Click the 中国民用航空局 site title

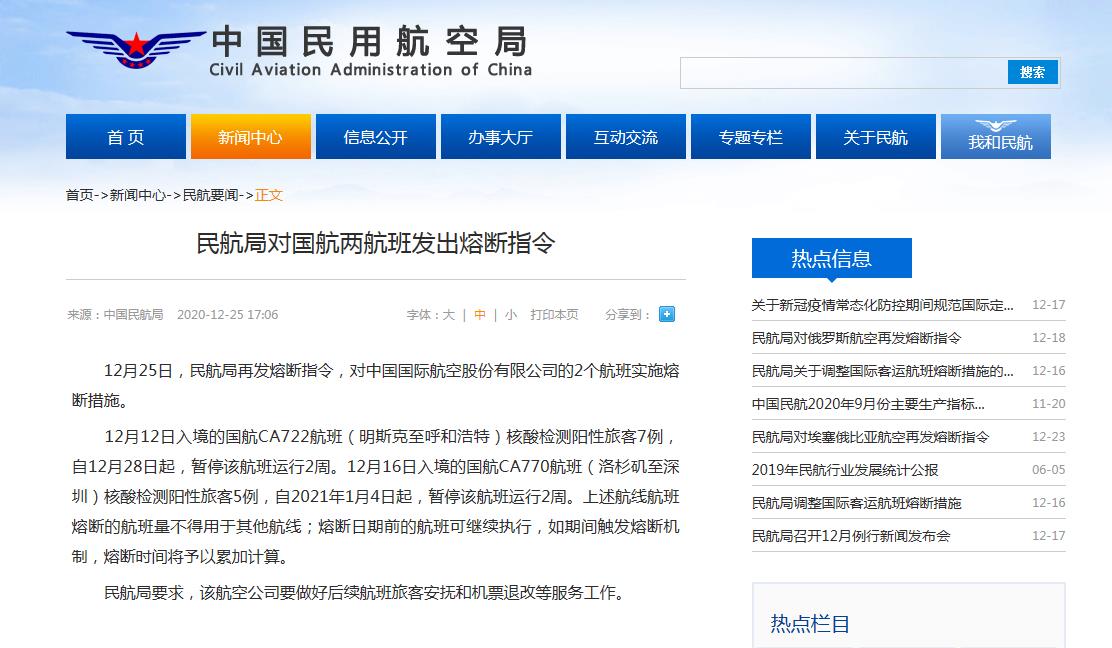369,41
